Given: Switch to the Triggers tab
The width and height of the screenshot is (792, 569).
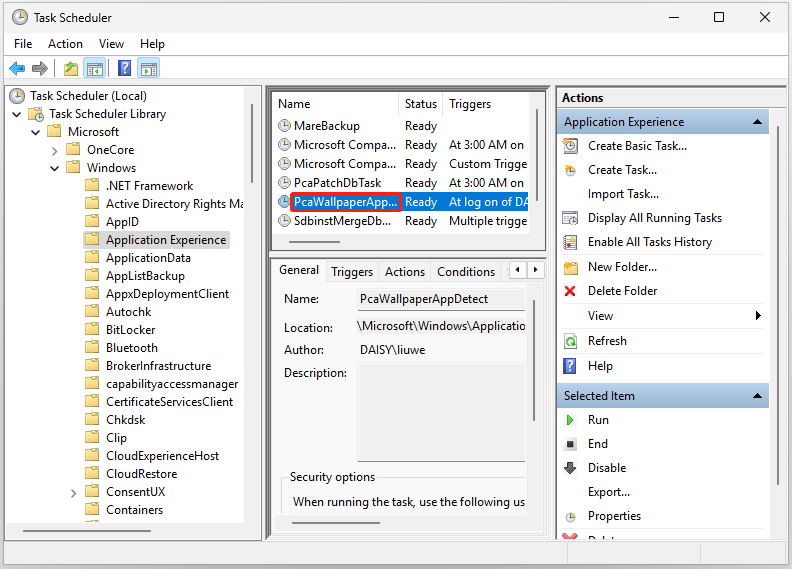Looking at the screenshot, I should point(352,272).
